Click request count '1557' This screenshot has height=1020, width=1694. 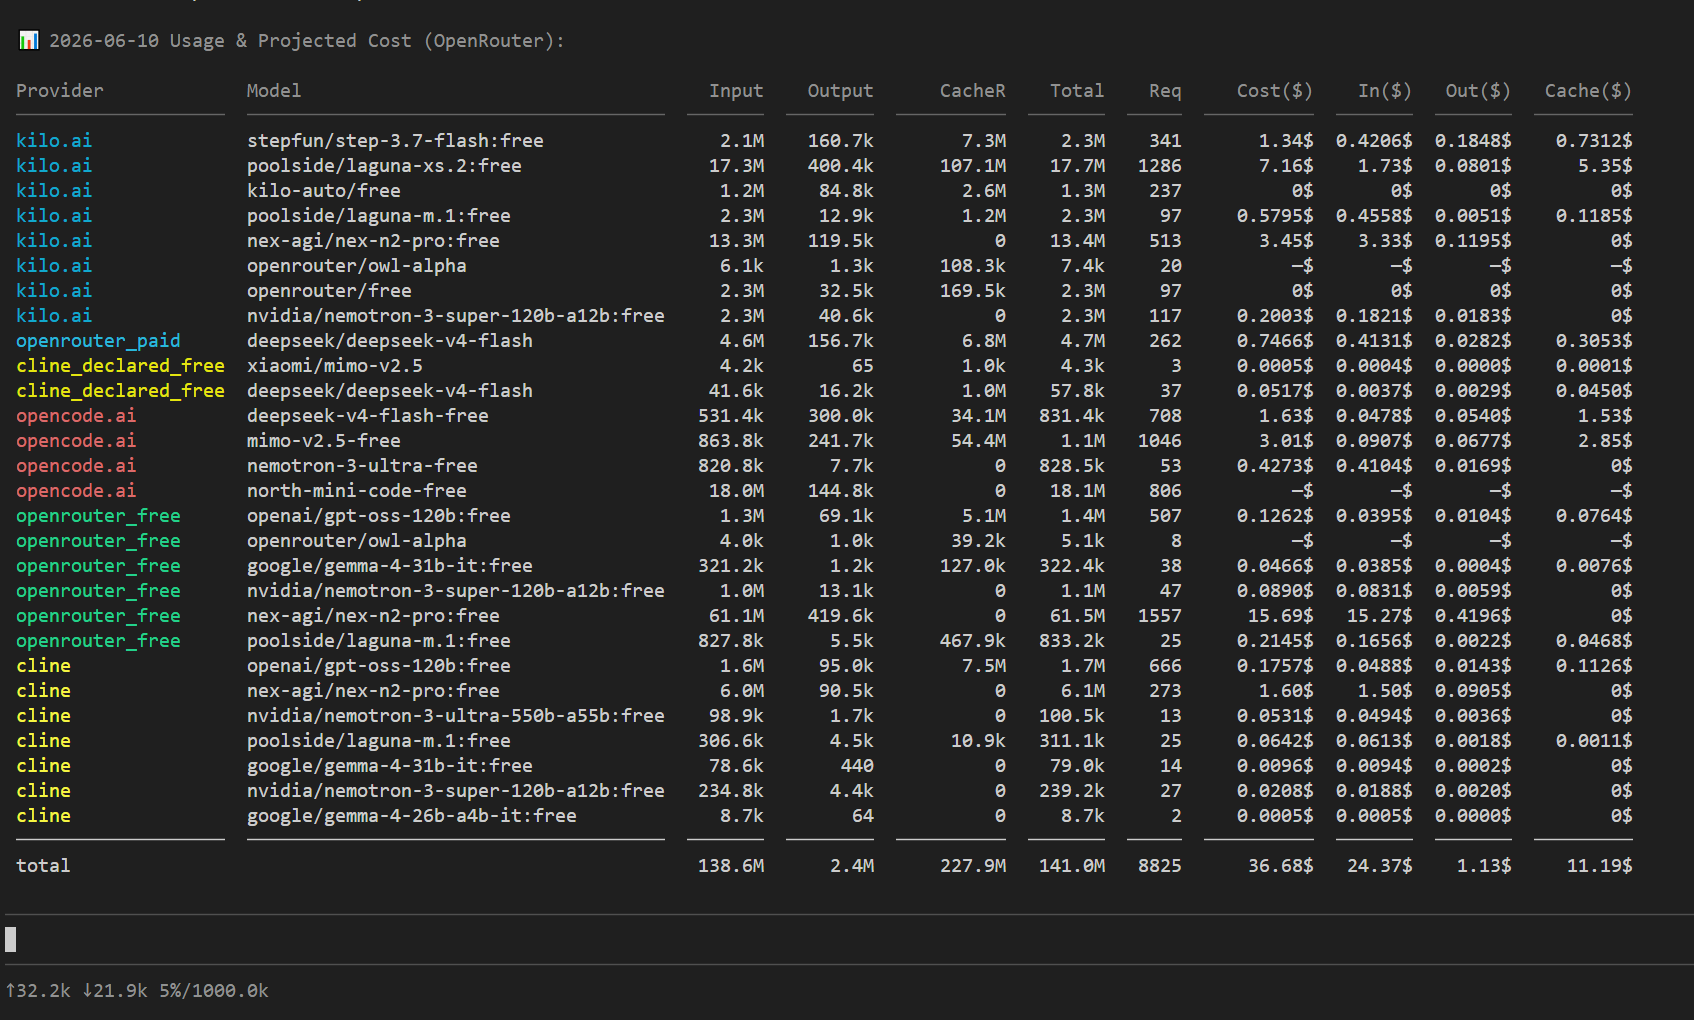click(x=1160, y=616)
